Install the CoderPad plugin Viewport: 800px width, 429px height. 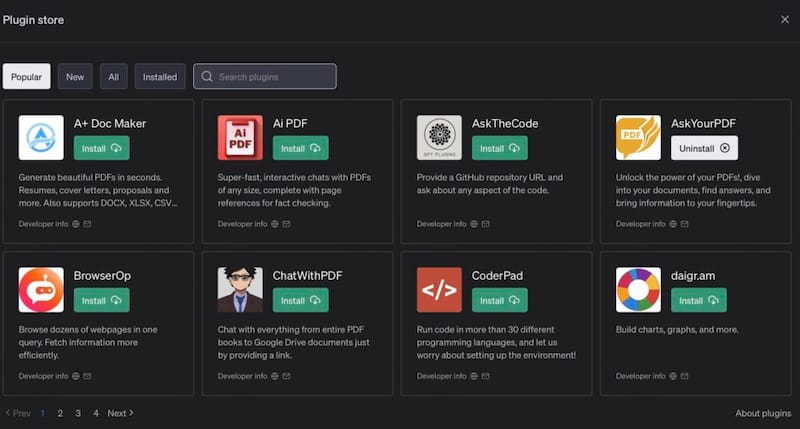point(499,300)
